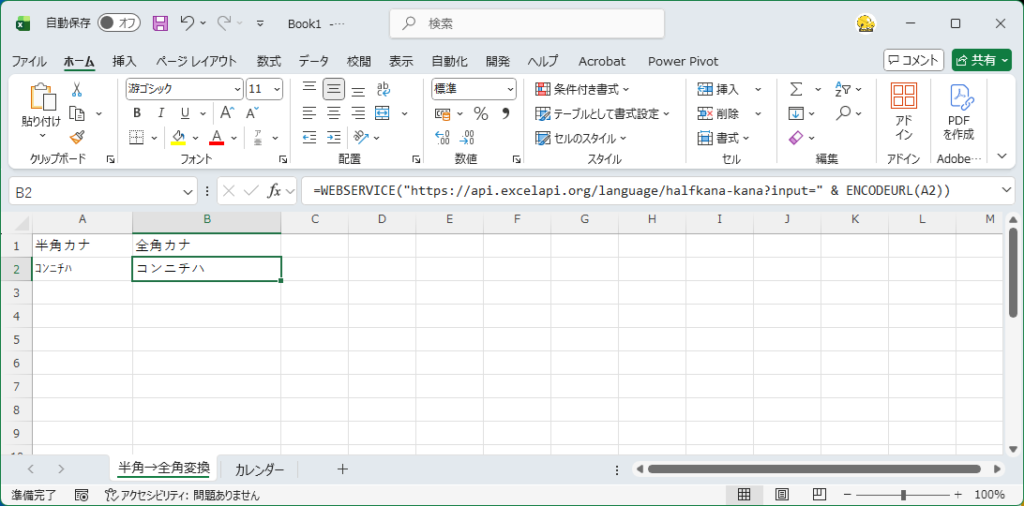The image size is (1024, 506).
Task: Click the search box in title bar
Action: click(527, 23)
